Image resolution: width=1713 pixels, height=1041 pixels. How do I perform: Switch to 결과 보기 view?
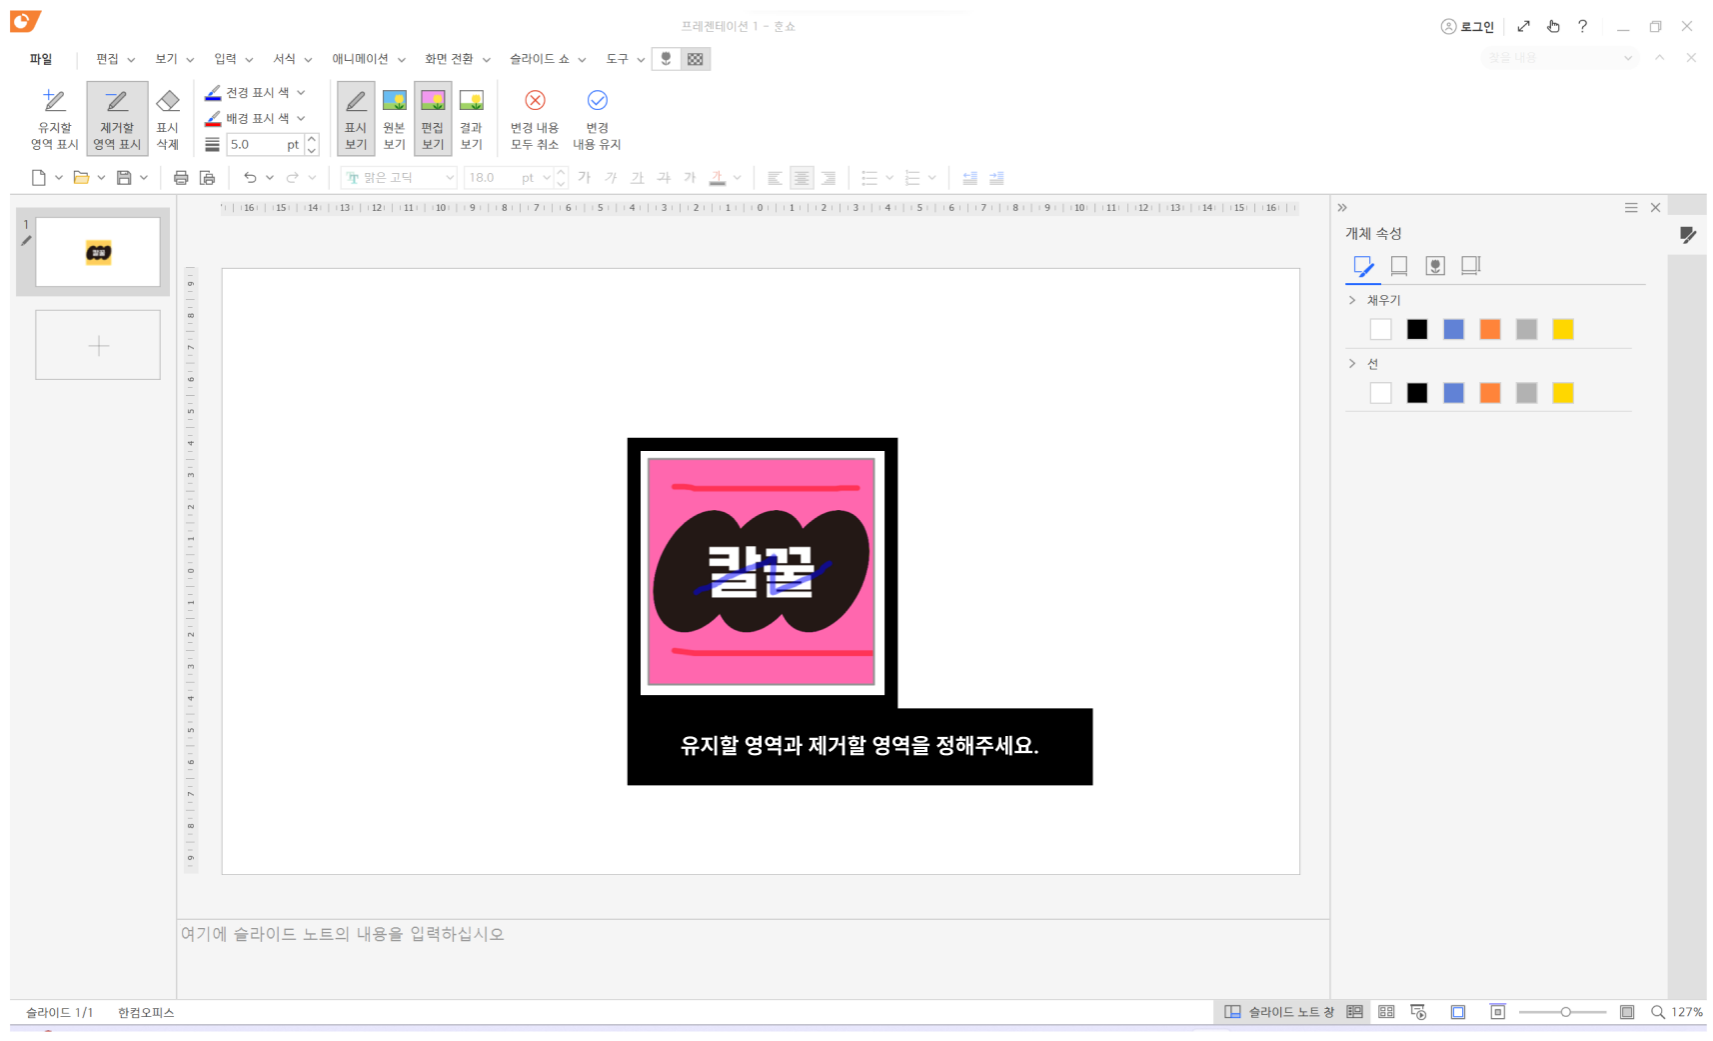coord(472,117)
